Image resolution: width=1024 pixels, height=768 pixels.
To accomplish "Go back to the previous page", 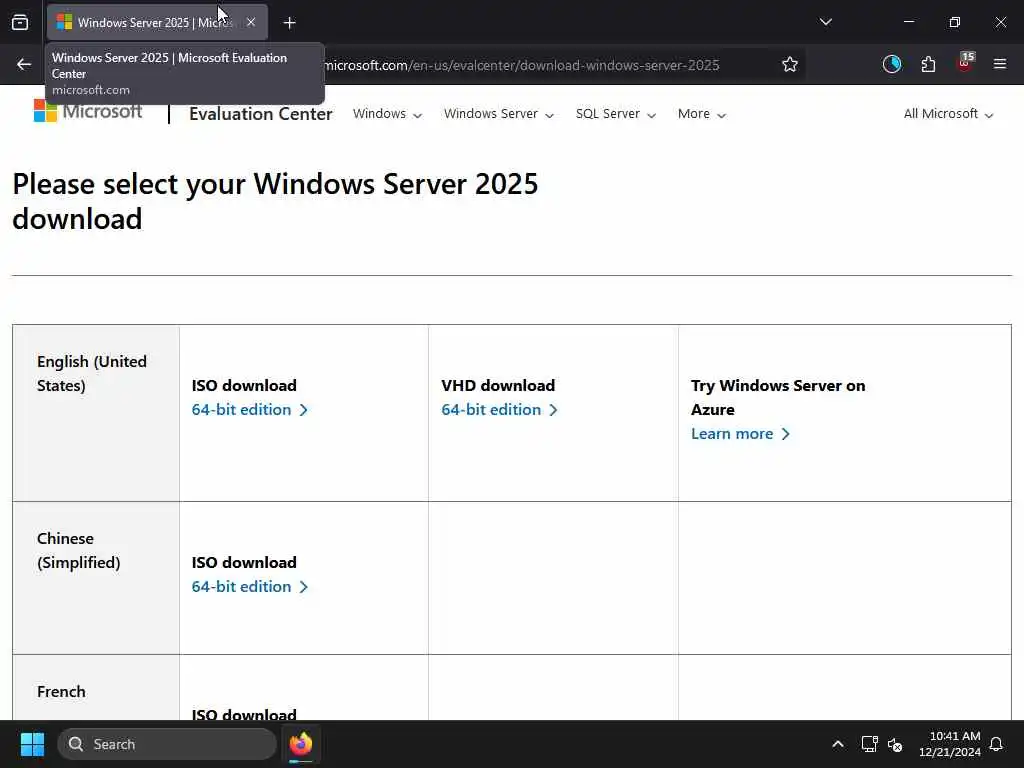I will (24, 64).
